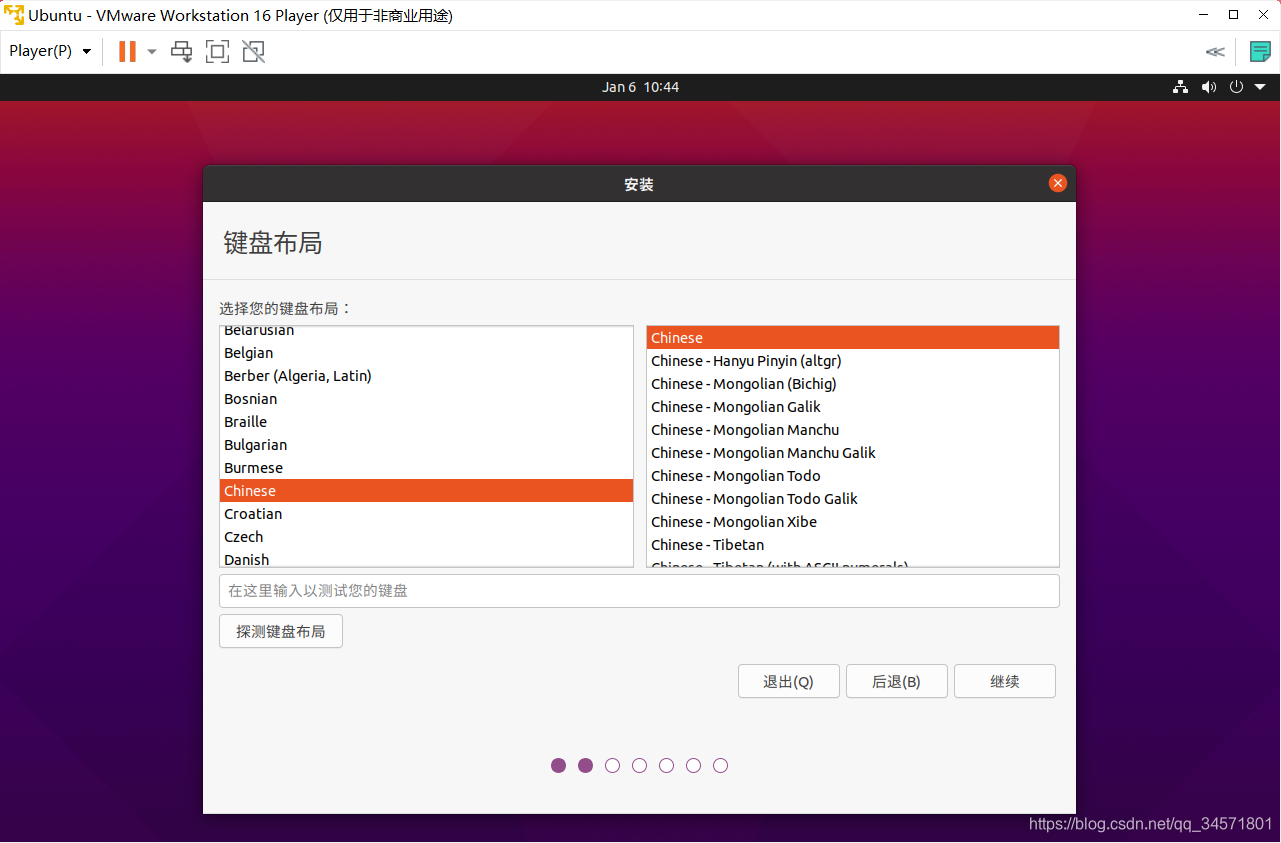Viewport: 1281px width, 843px height.
Task: Open the Jan 6 10:44 clock menu
Action: click(x=640, y=87)
